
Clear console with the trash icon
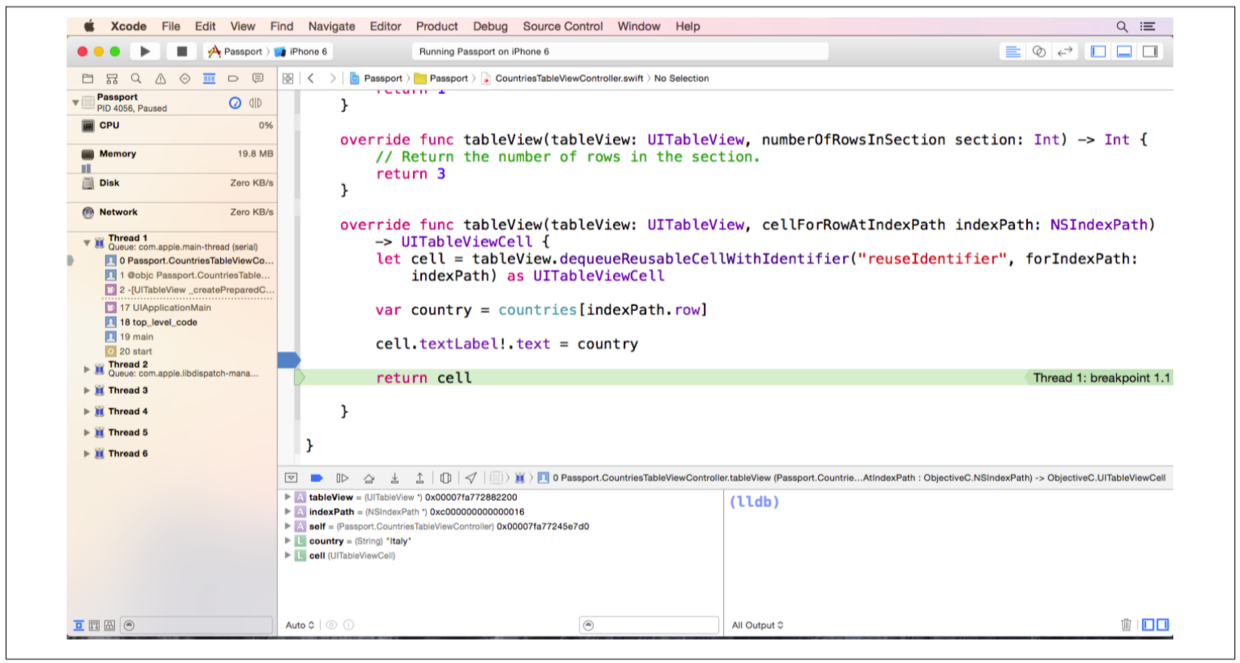1126,625
